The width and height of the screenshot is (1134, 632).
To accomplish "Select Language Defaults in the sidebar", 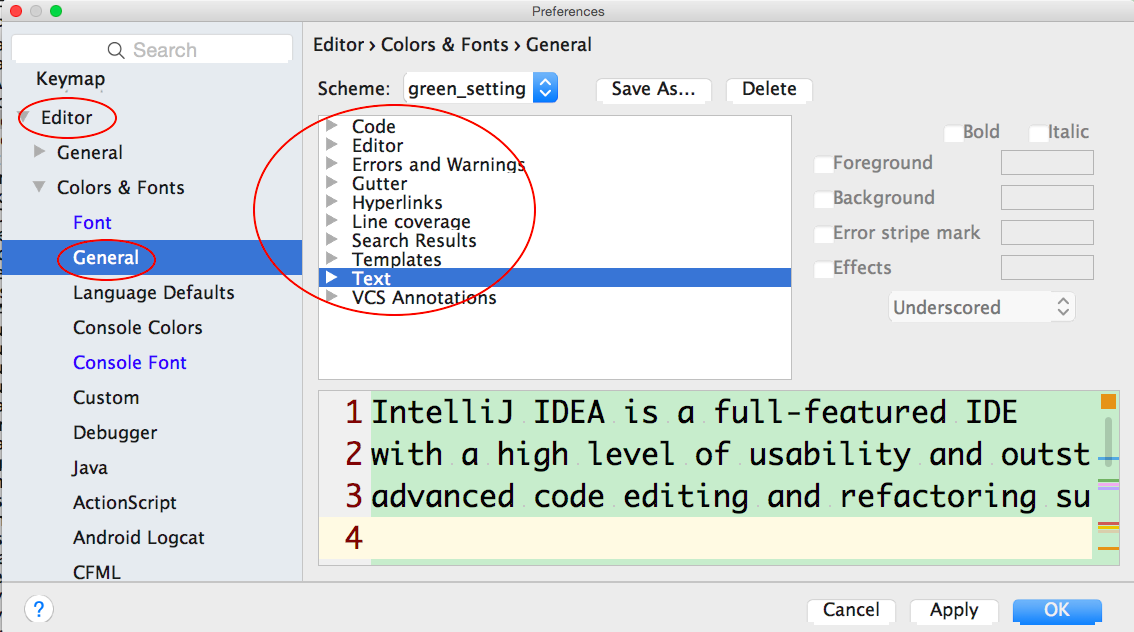I will 153,293.
